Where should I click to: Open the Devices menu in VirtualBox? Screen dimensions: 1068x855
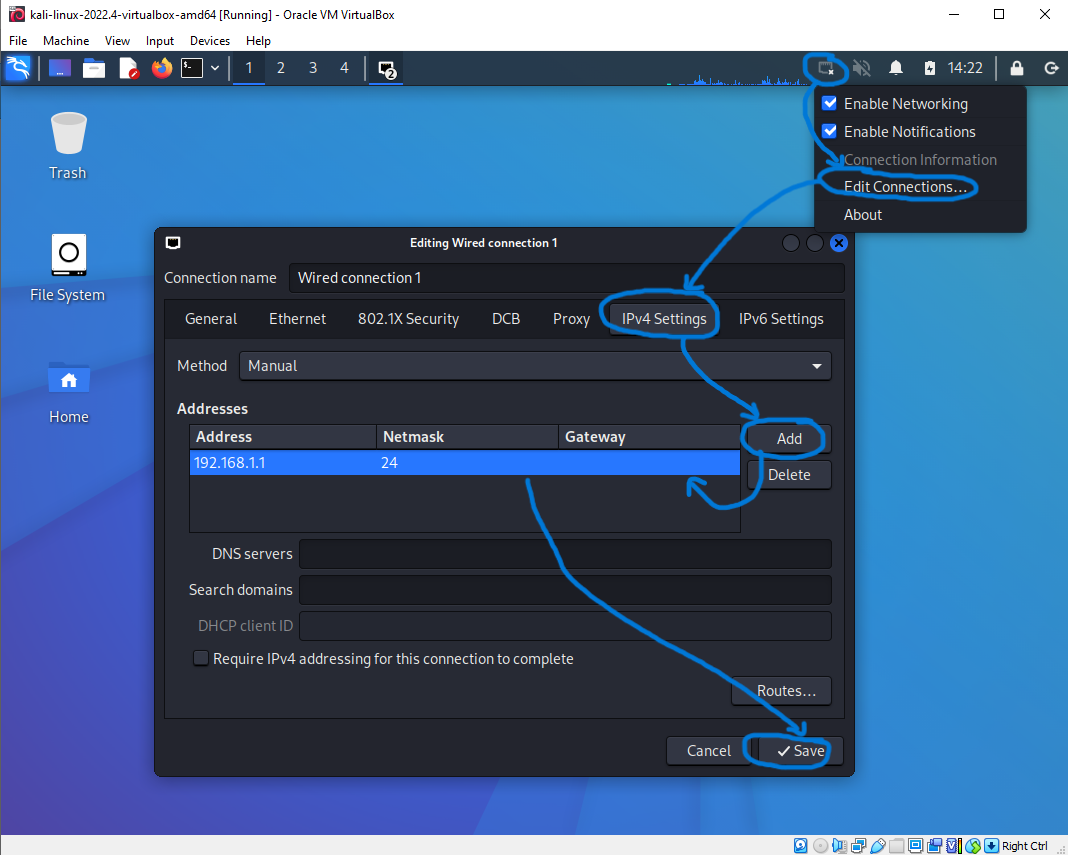(x=209, y=41)
